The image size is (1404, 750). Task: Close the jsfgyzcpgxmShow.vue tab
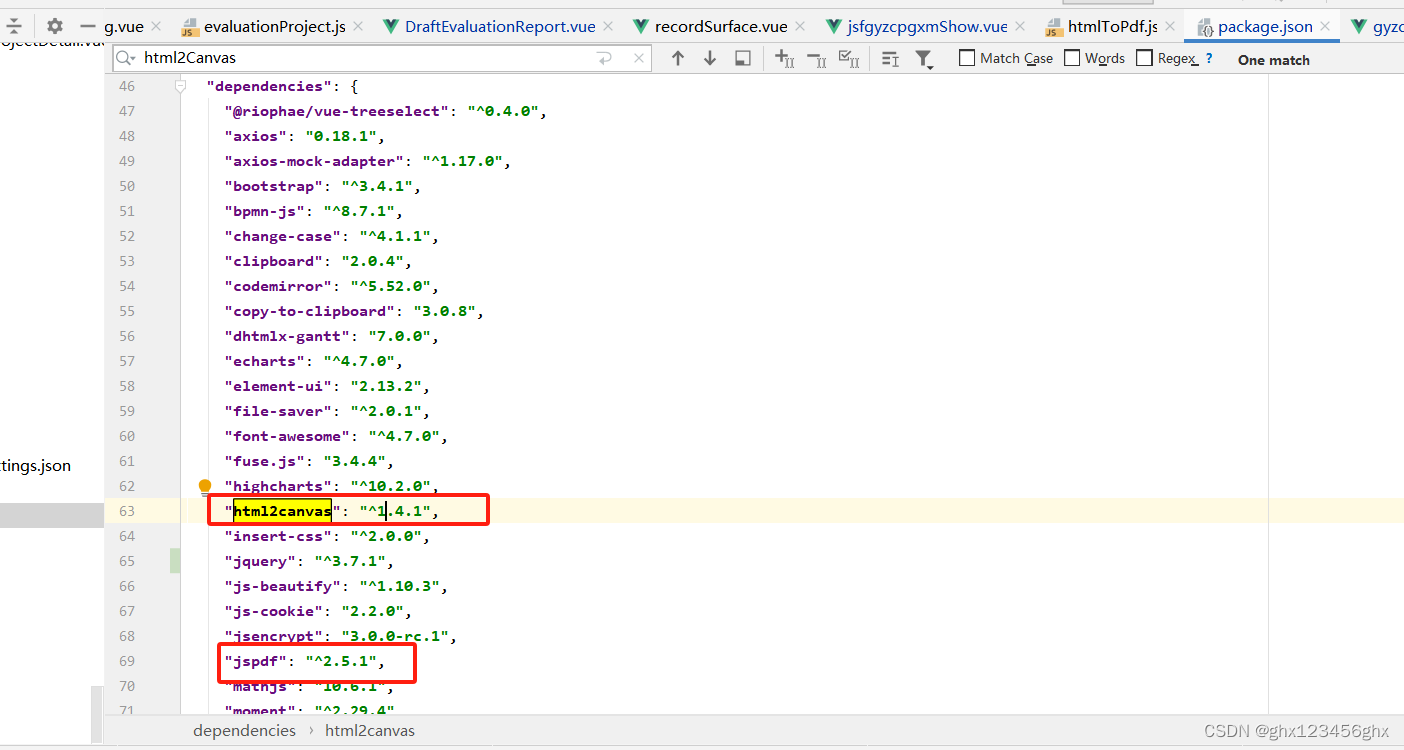(x=1020, y=27)
